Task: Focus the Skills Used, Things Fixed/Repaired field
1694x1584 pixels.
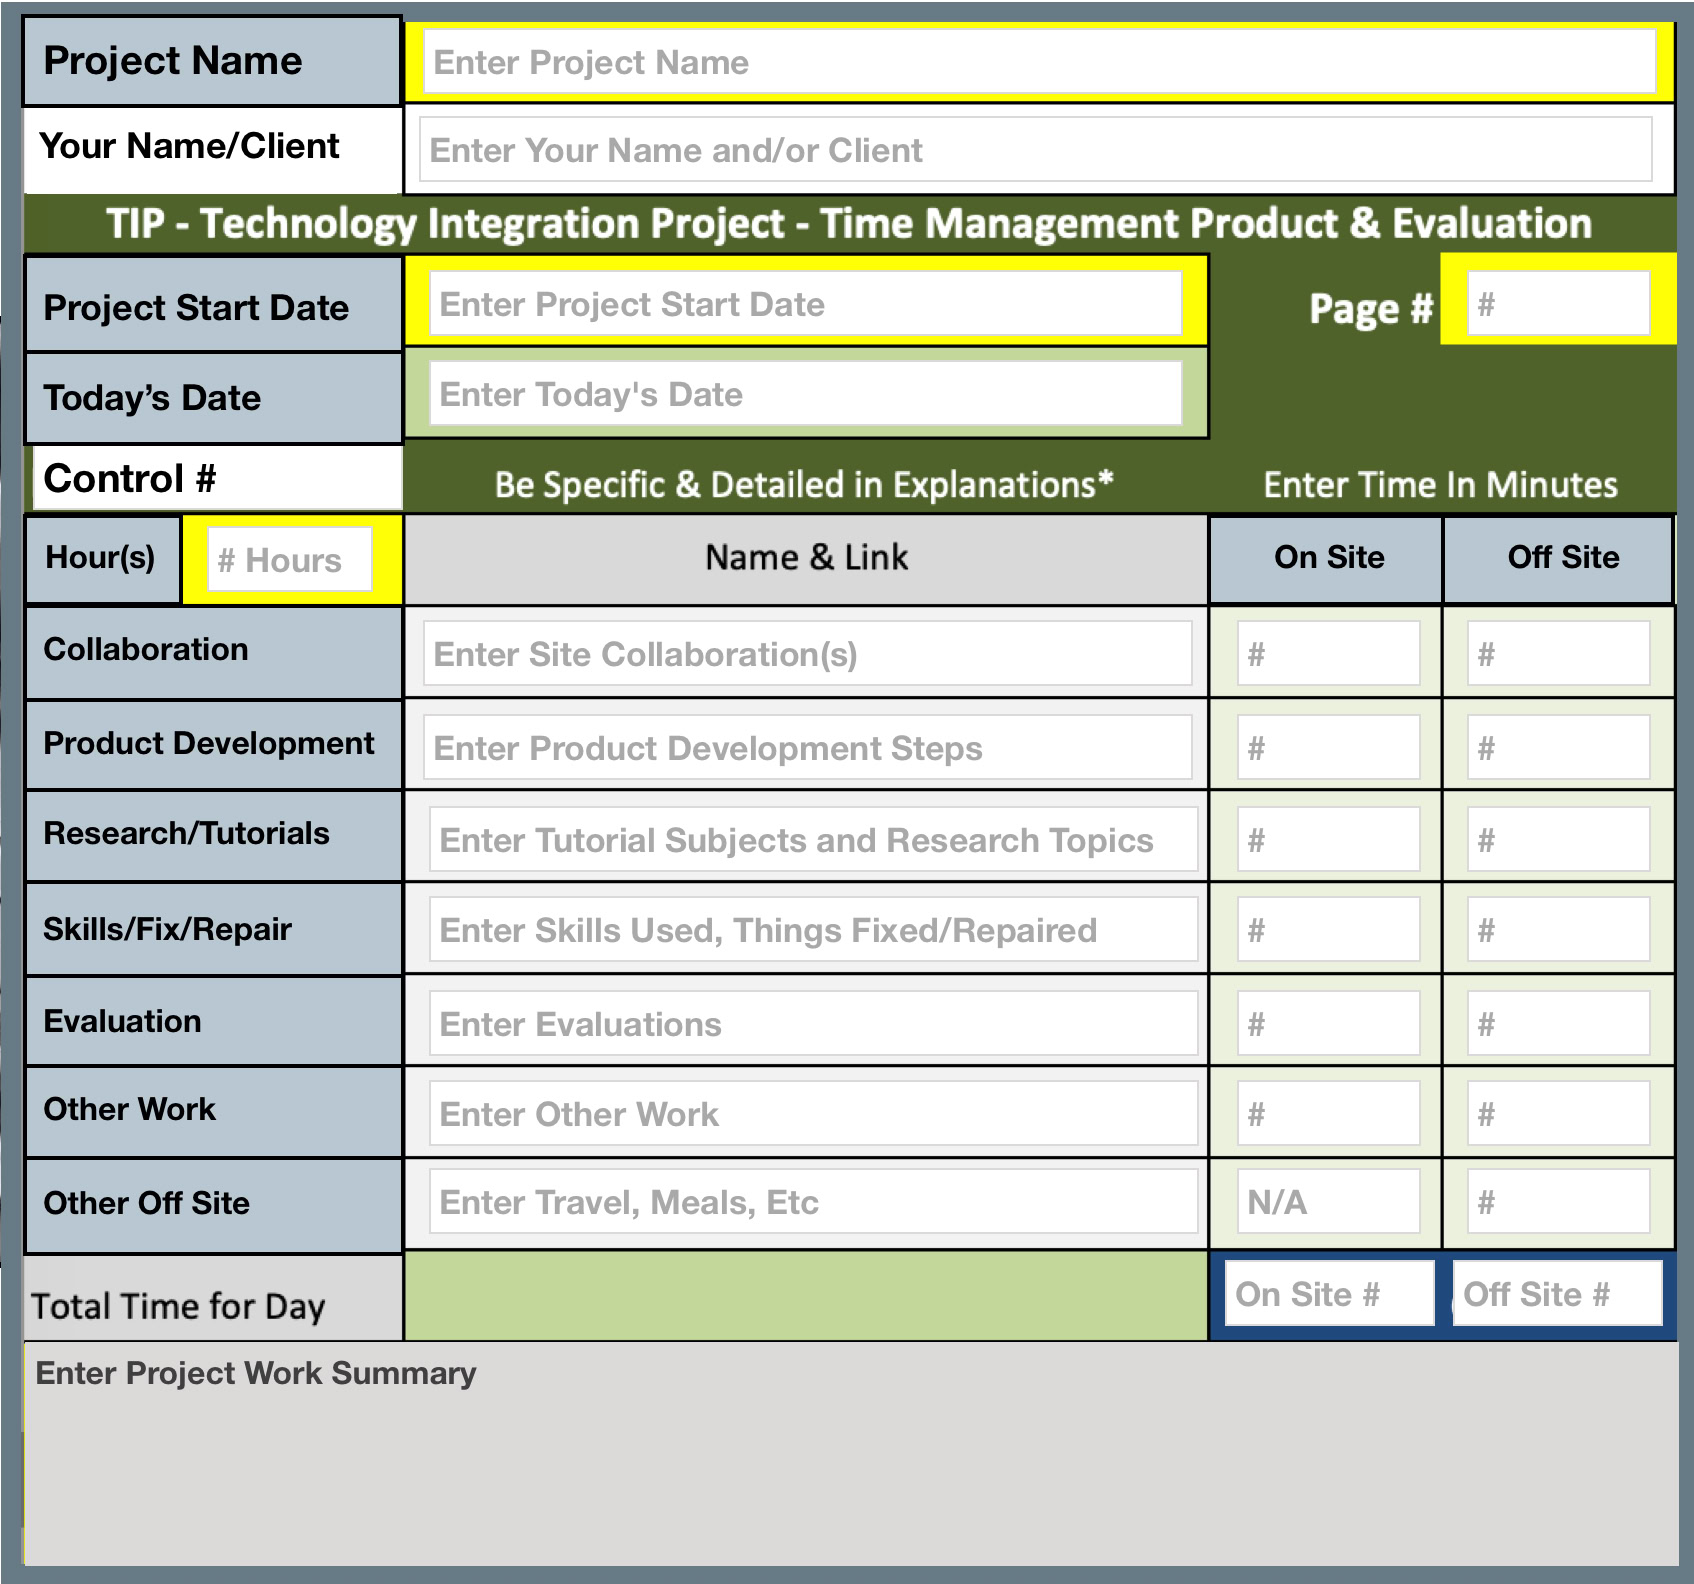Action: [814, 929]
